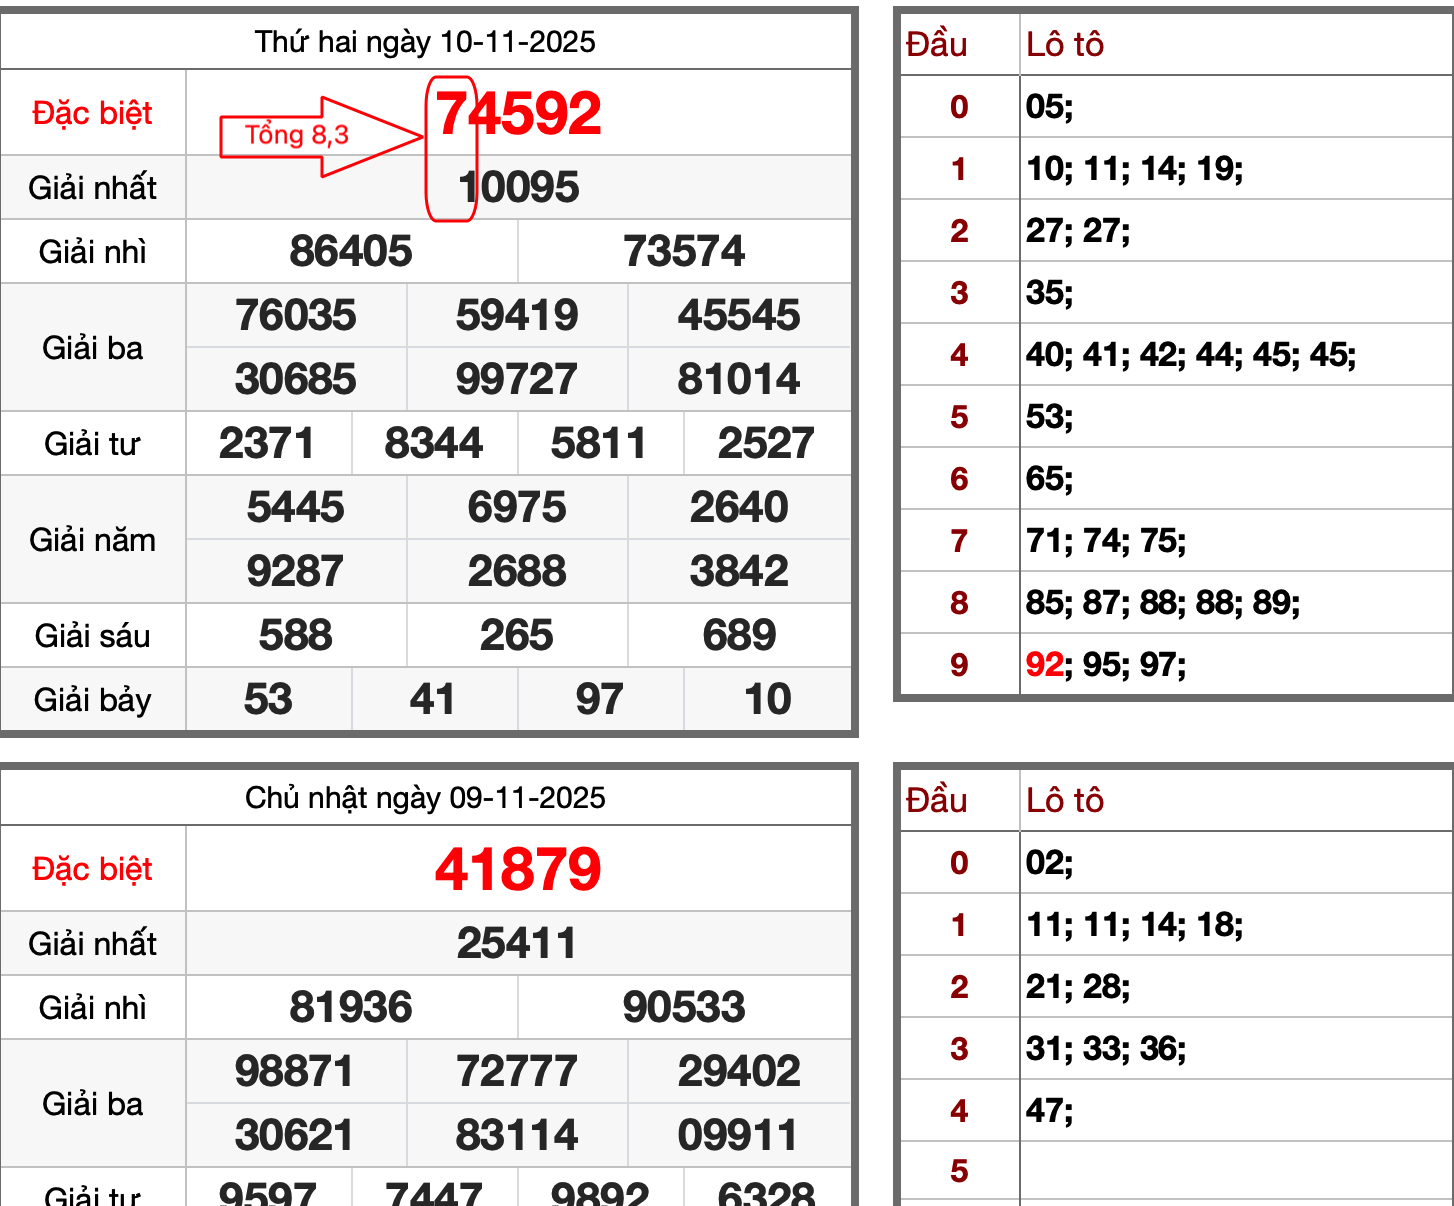Select the special prize number 74592
This screenshot has height=1206, width=1454.
(517, 113)
